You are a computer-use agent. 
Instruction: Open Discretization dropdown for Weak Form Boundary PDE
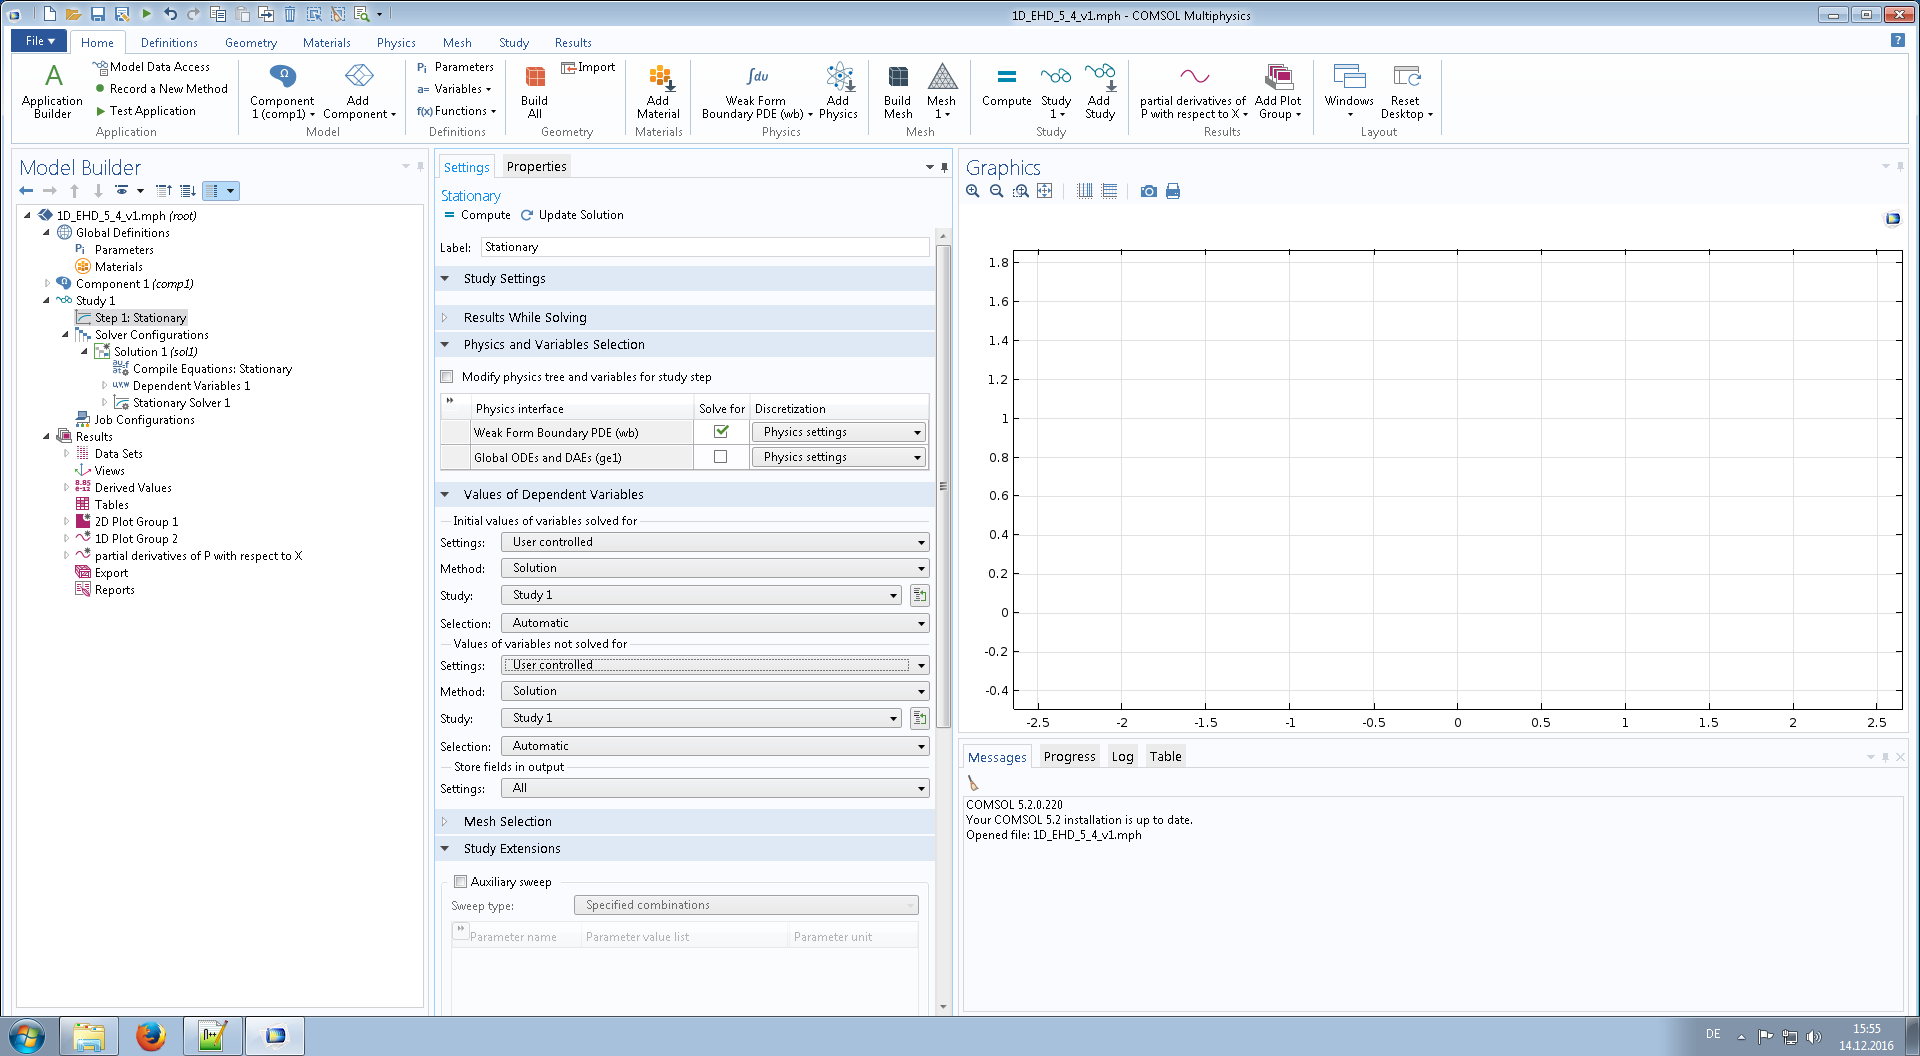(838, 432)
